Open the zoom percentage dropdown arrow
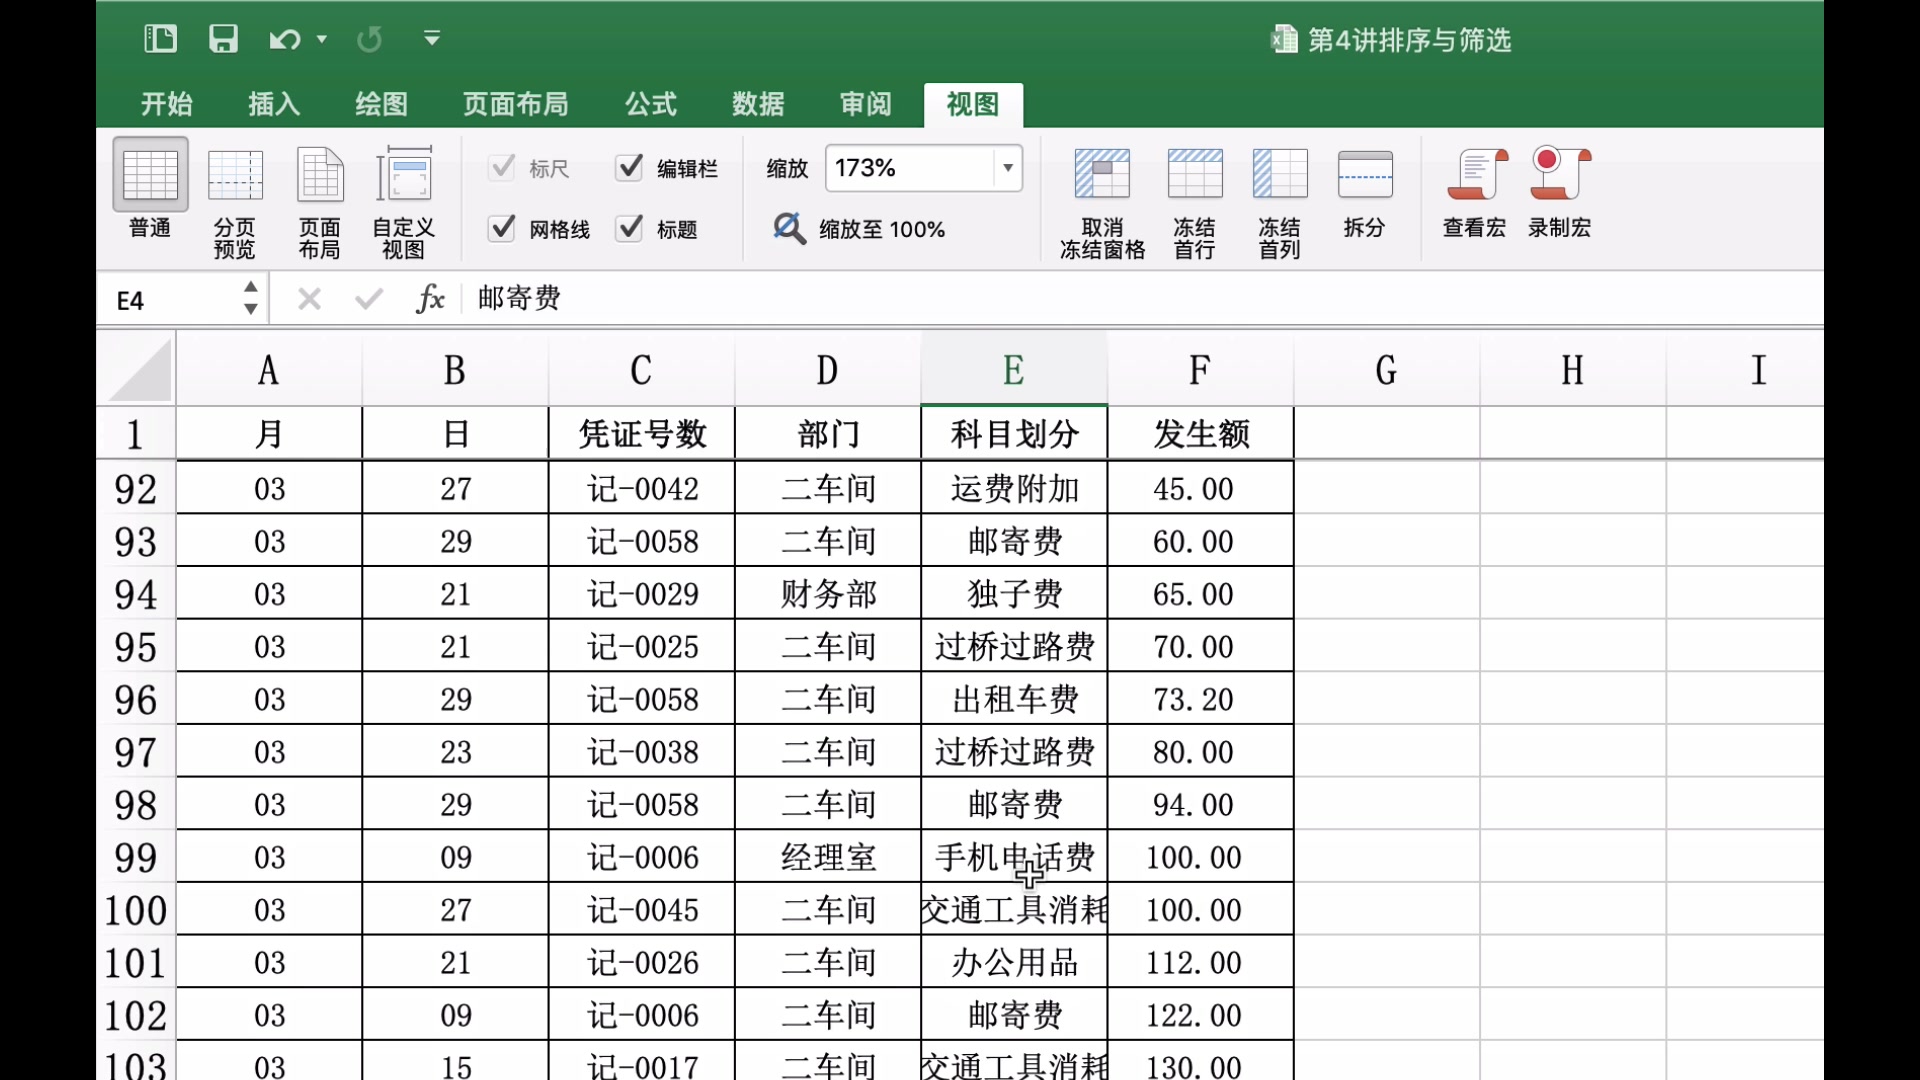1920x1080 pixels. coord(1008,168)
